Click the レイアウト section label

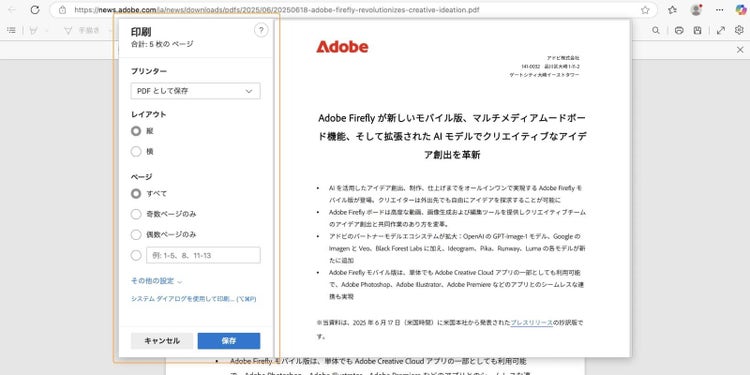coord(148,115)
